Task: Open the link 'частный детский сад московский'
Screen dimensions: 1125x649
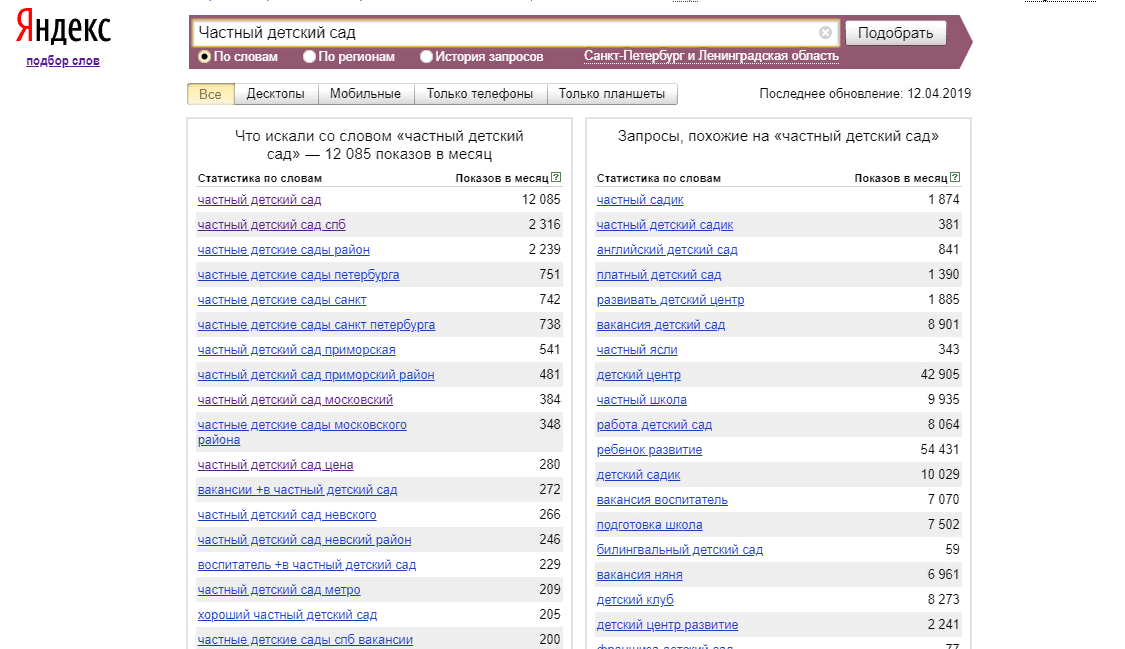Action: pos(296,400)
